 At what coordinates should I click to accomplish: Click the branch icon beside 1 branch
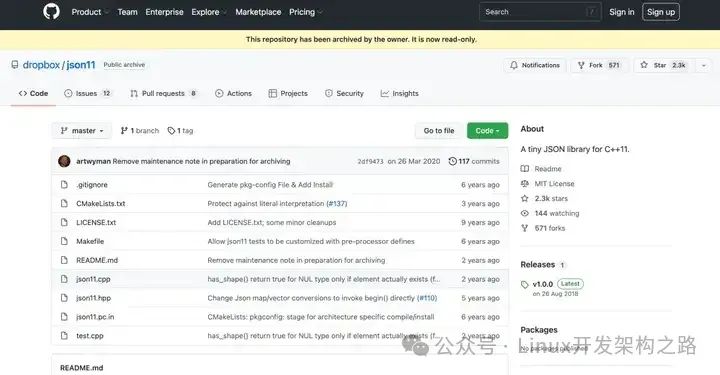pos(124,130)
